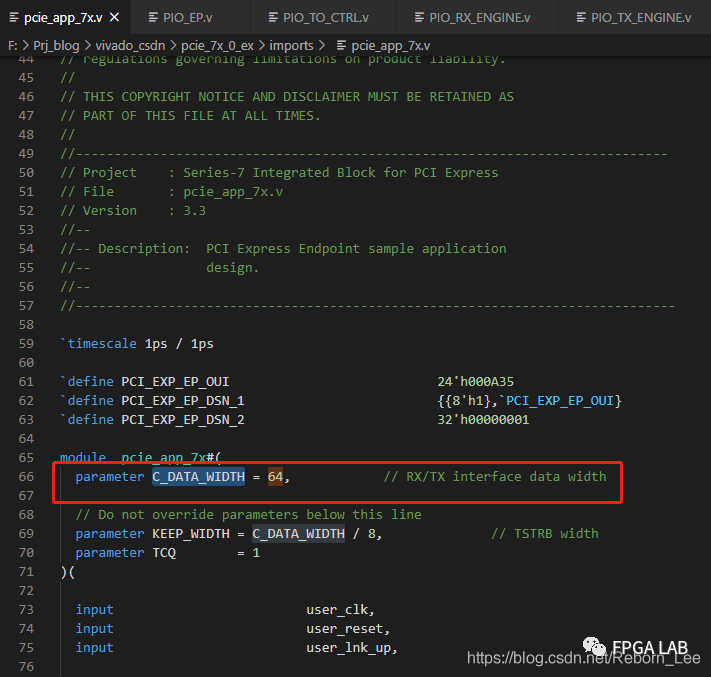
Task: Click 'Series-7 Integrated Block for PCI Express' comment
Action: pos(341,173)
